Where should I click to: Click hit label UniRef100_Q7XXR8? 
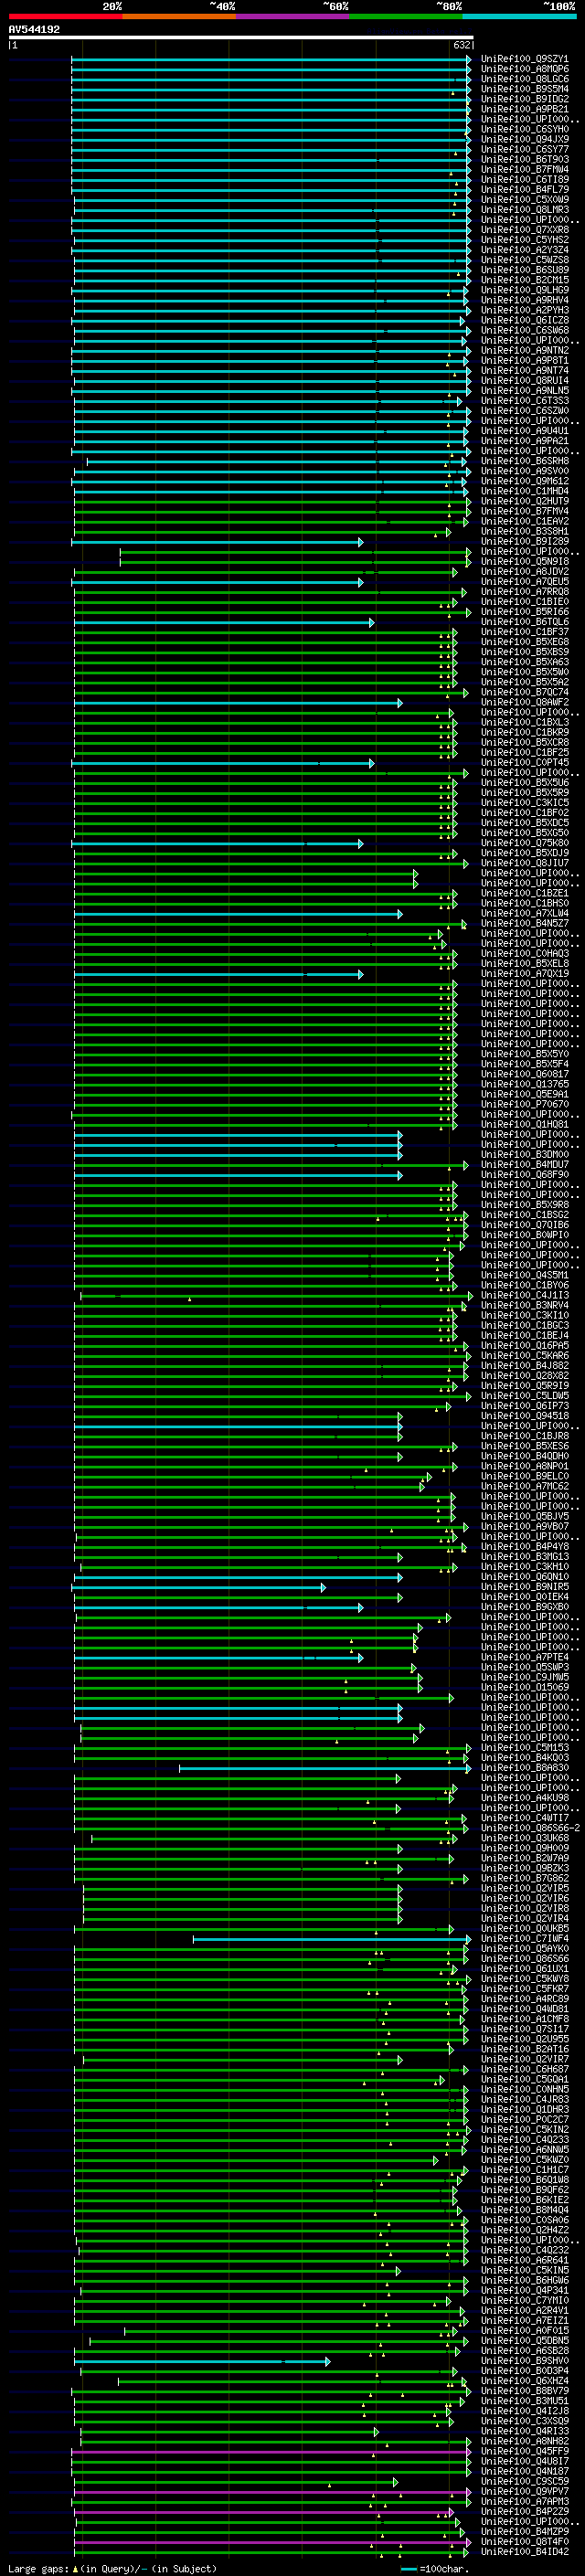(x=524, y=230)
